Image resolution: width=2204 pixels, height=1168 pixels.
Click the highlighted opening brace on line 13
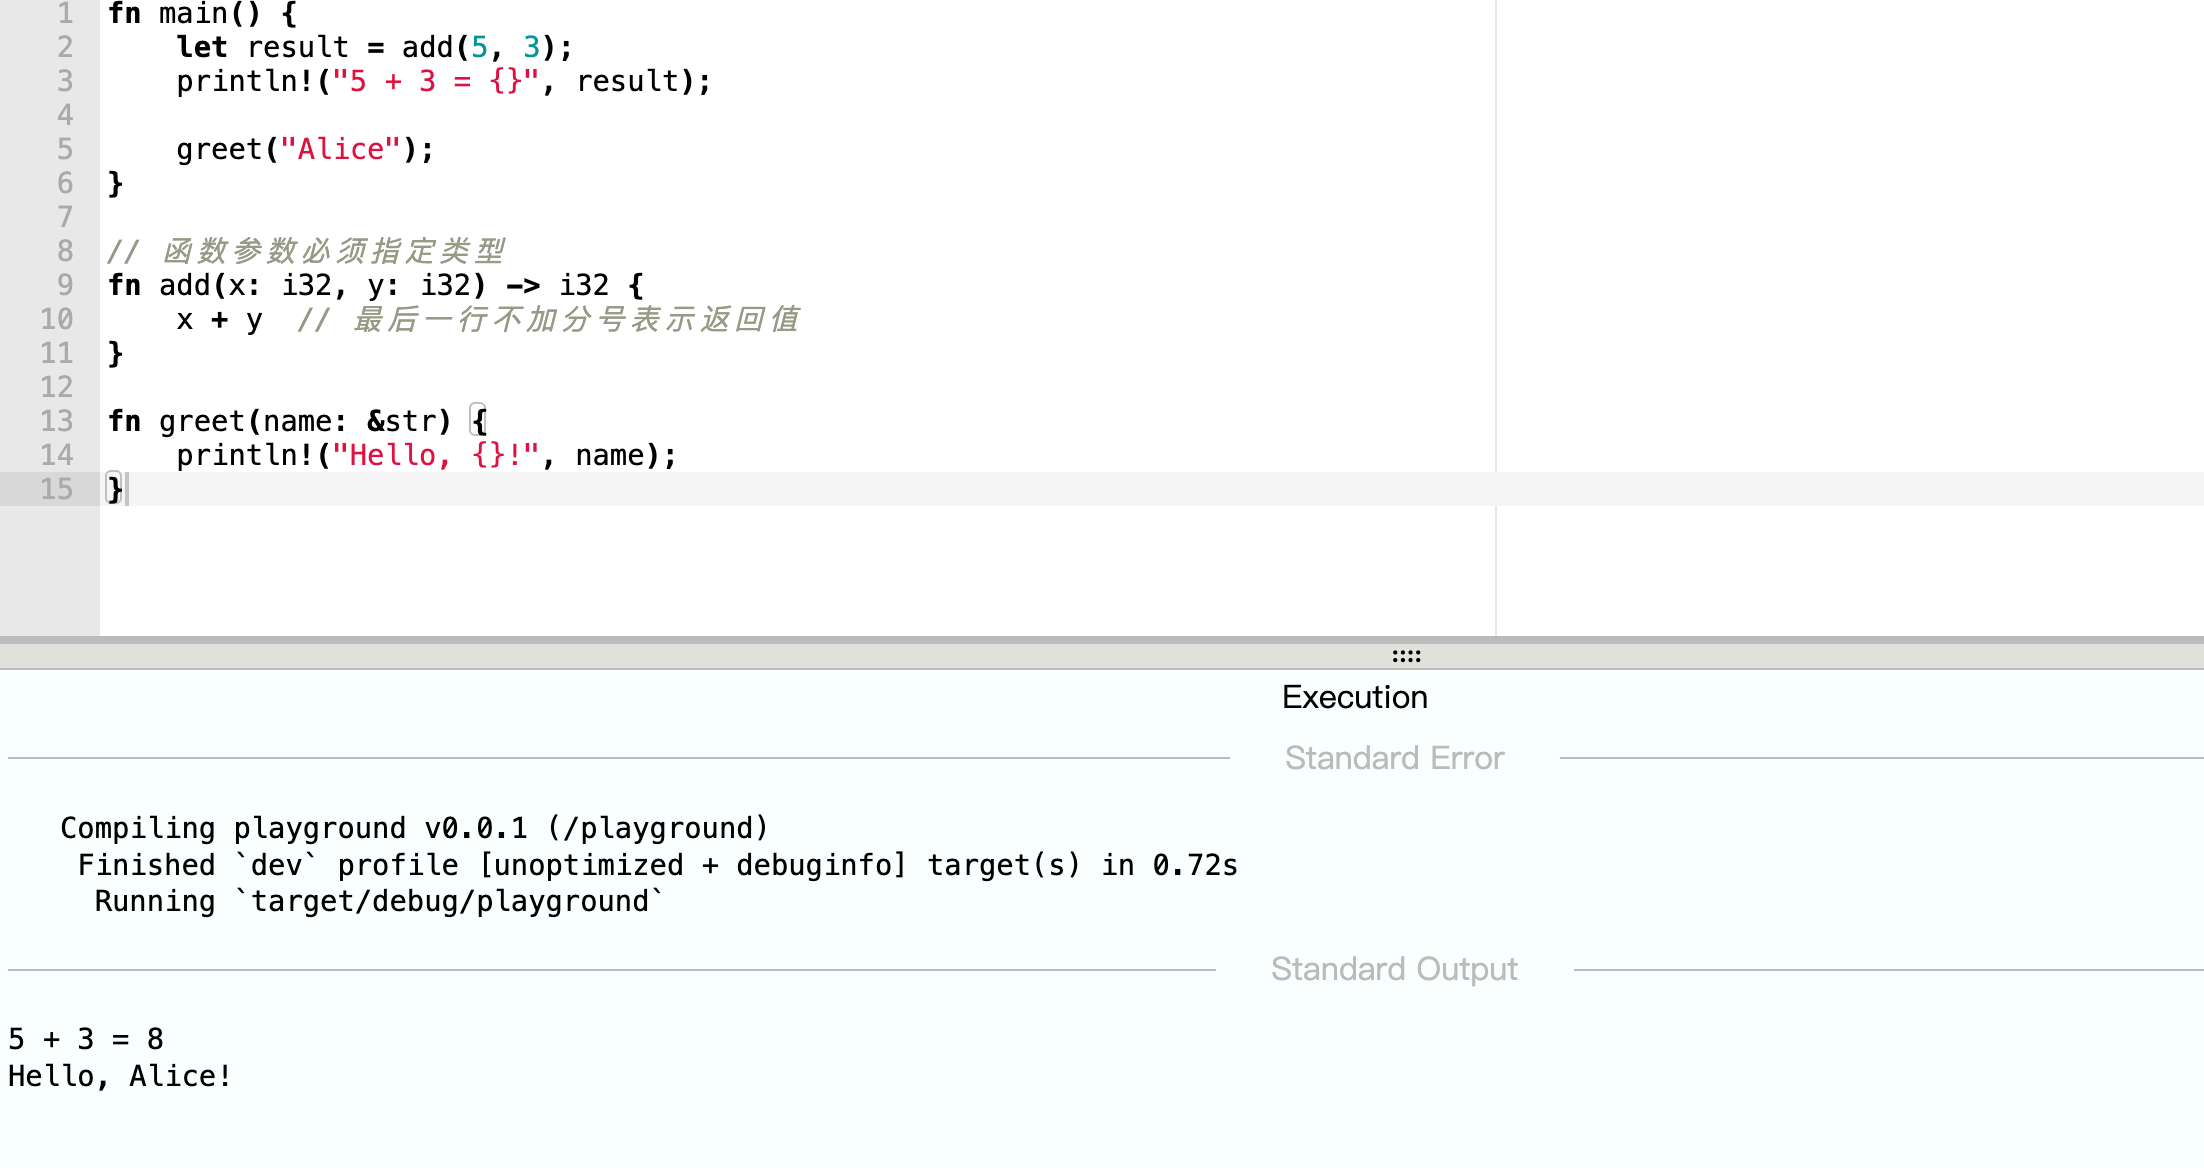(x=479, y=421)
